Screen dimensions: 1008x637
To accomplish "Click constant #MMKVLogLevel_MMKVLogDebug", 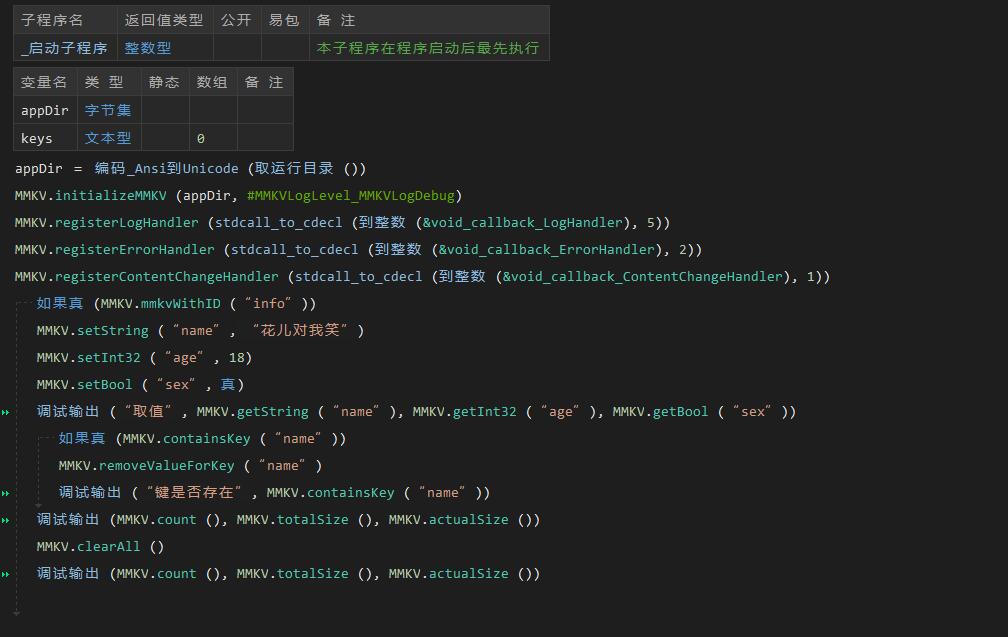I will [x=350, y=195].
